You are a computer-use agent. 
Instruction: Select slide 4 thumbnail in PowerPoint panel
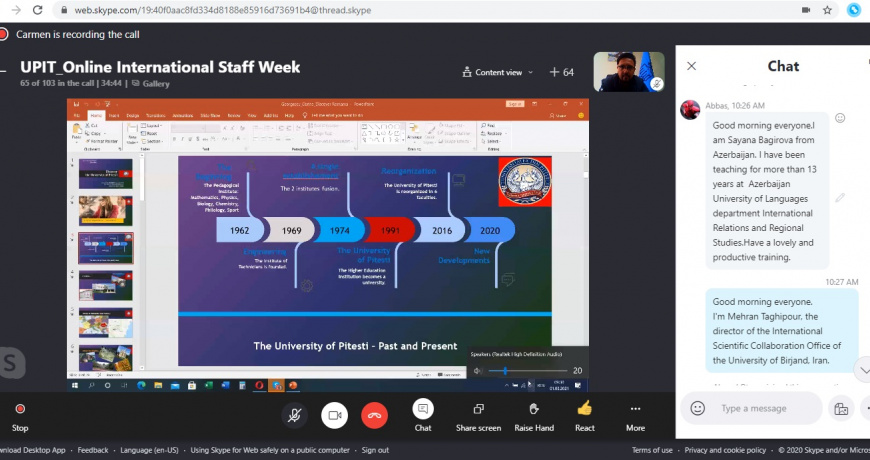(105, 285)
